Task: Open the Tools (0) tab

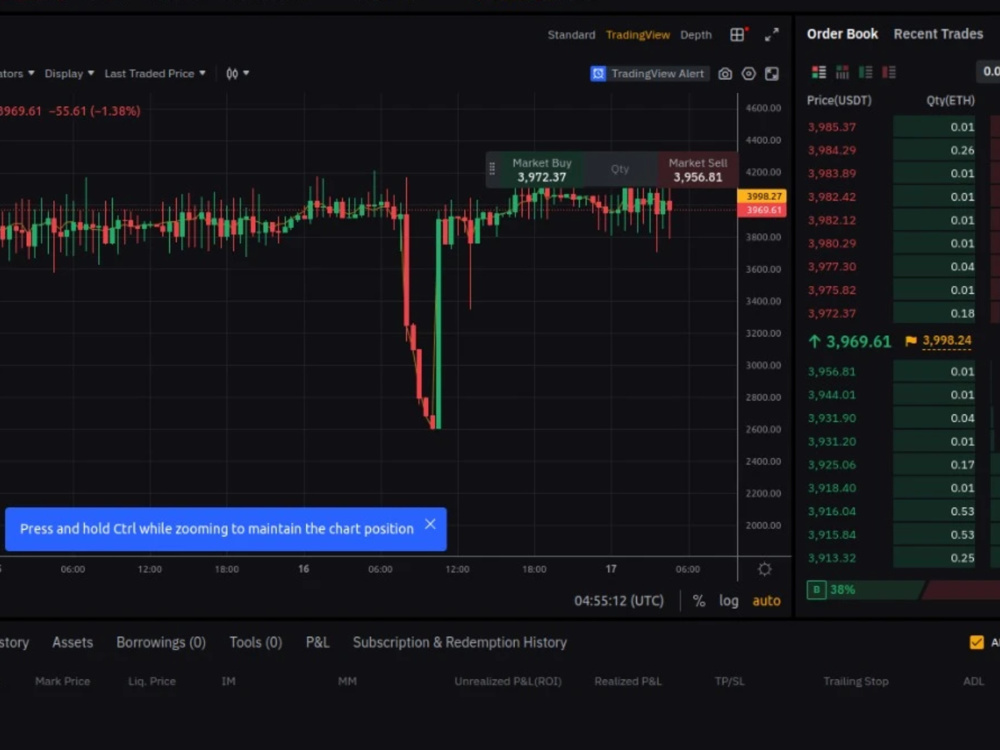Action: click(255, 642)
